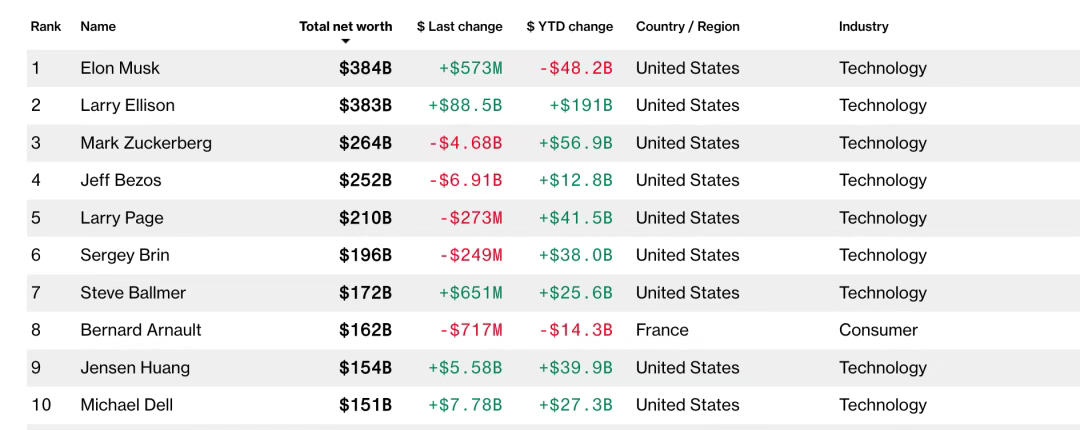Viewport: 1080px width, 430px height.
Task: Sort by the Rank column header
Action: coord(46,26)
